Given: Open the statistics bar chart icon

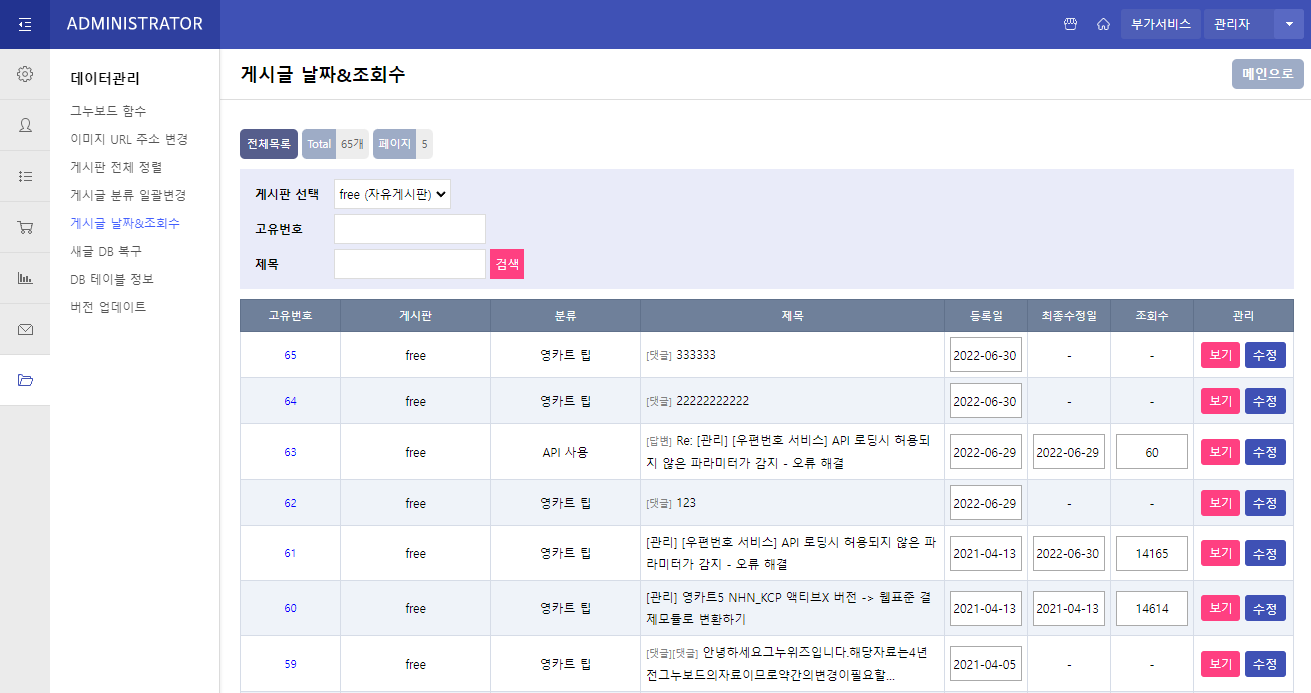Looking at the screenshot, I should (25, 278).
